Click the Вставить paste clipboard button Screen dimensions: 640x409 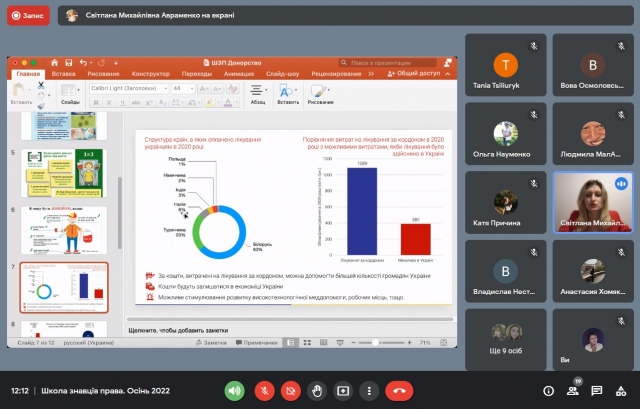point(20,94)
